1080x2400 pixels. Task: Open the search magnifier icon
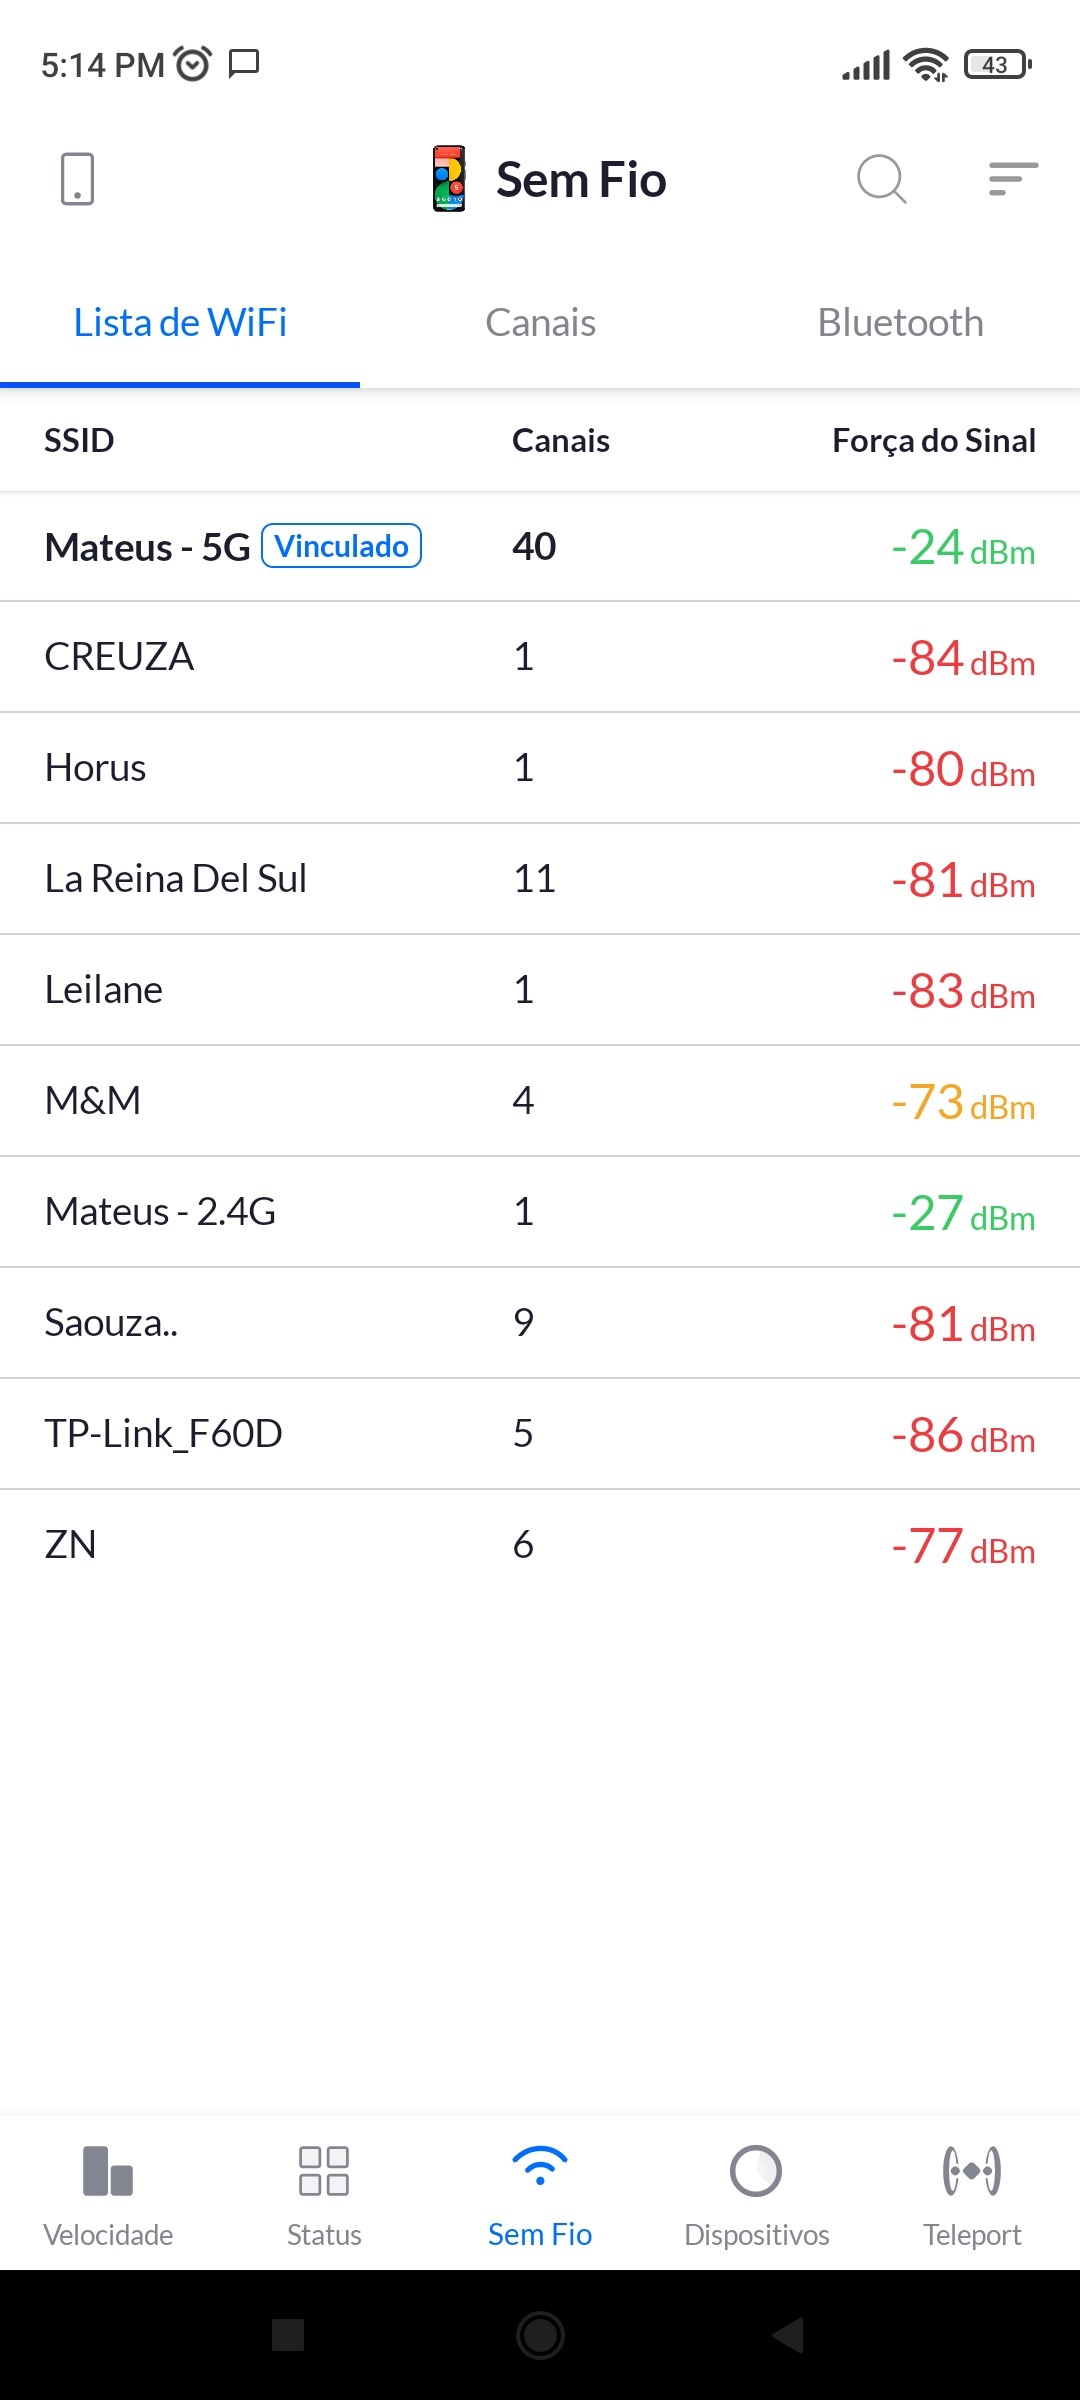click(x=881, y=179)
